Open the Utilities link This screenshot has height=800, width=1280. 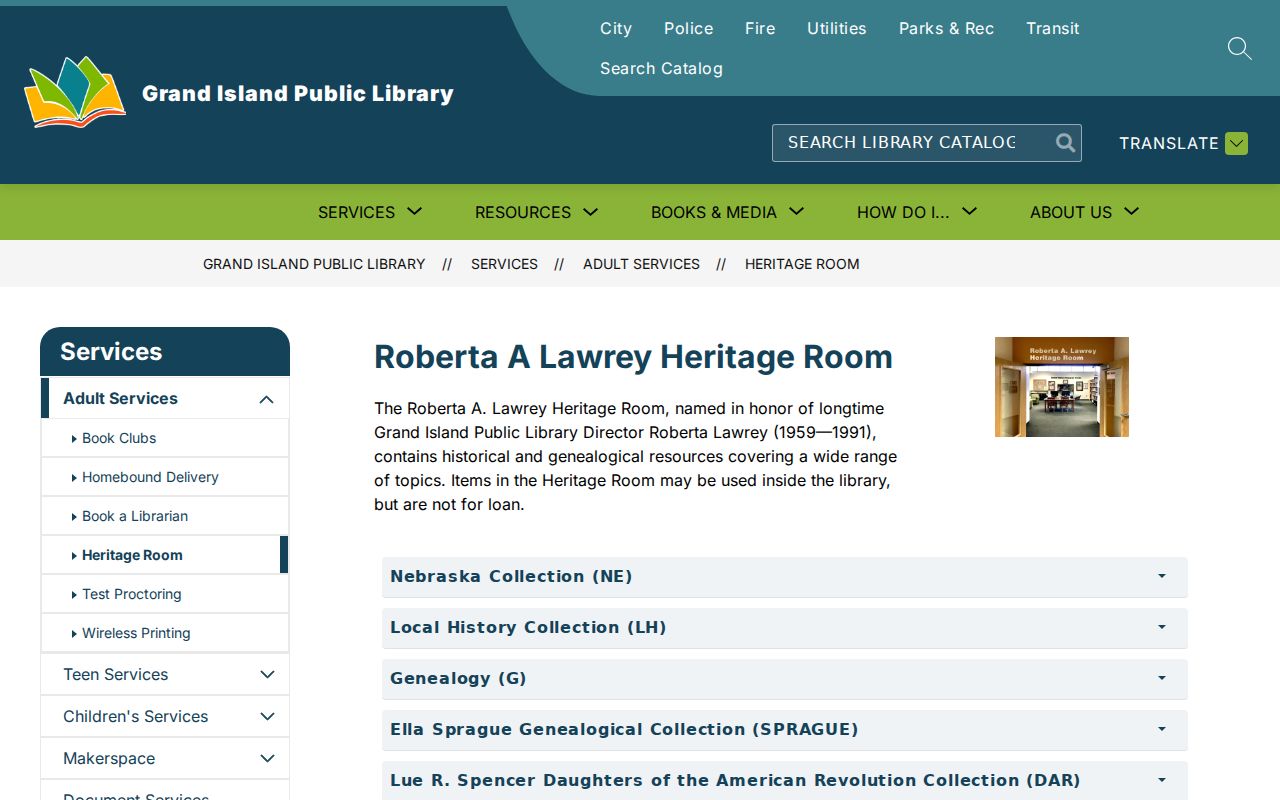(x=837, y=28)
